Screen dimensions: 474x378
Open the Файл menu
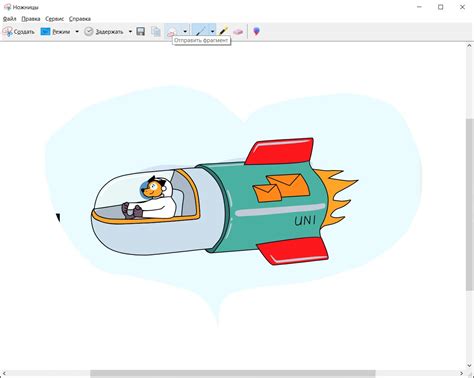click(9, 19)
